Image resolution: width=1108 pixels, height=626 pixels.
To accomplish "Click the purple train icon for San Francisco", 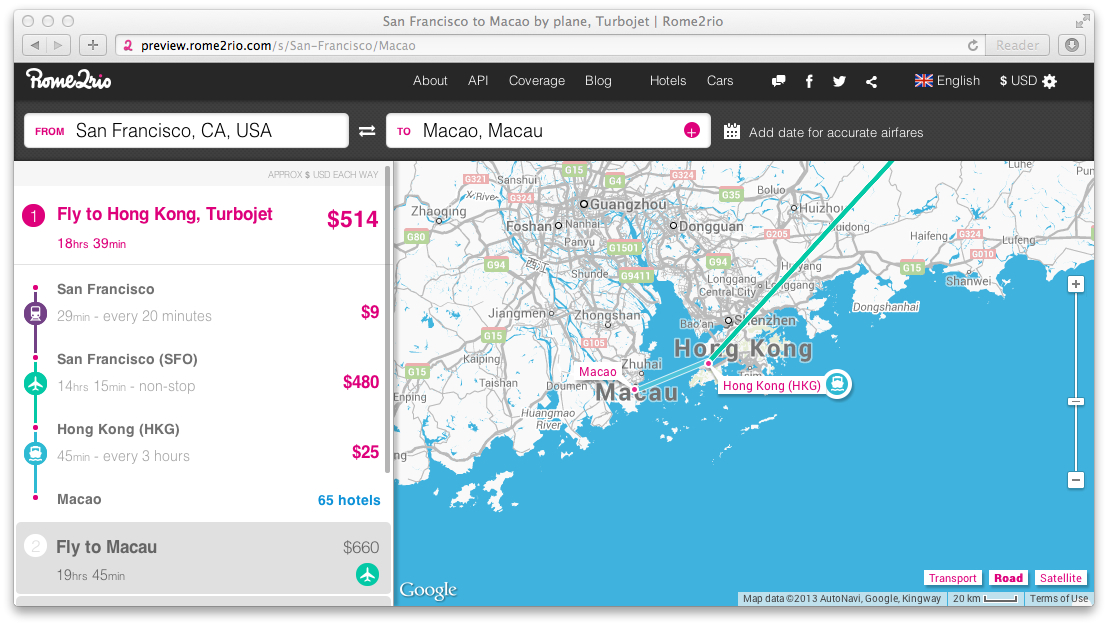I will pos(35,313).
